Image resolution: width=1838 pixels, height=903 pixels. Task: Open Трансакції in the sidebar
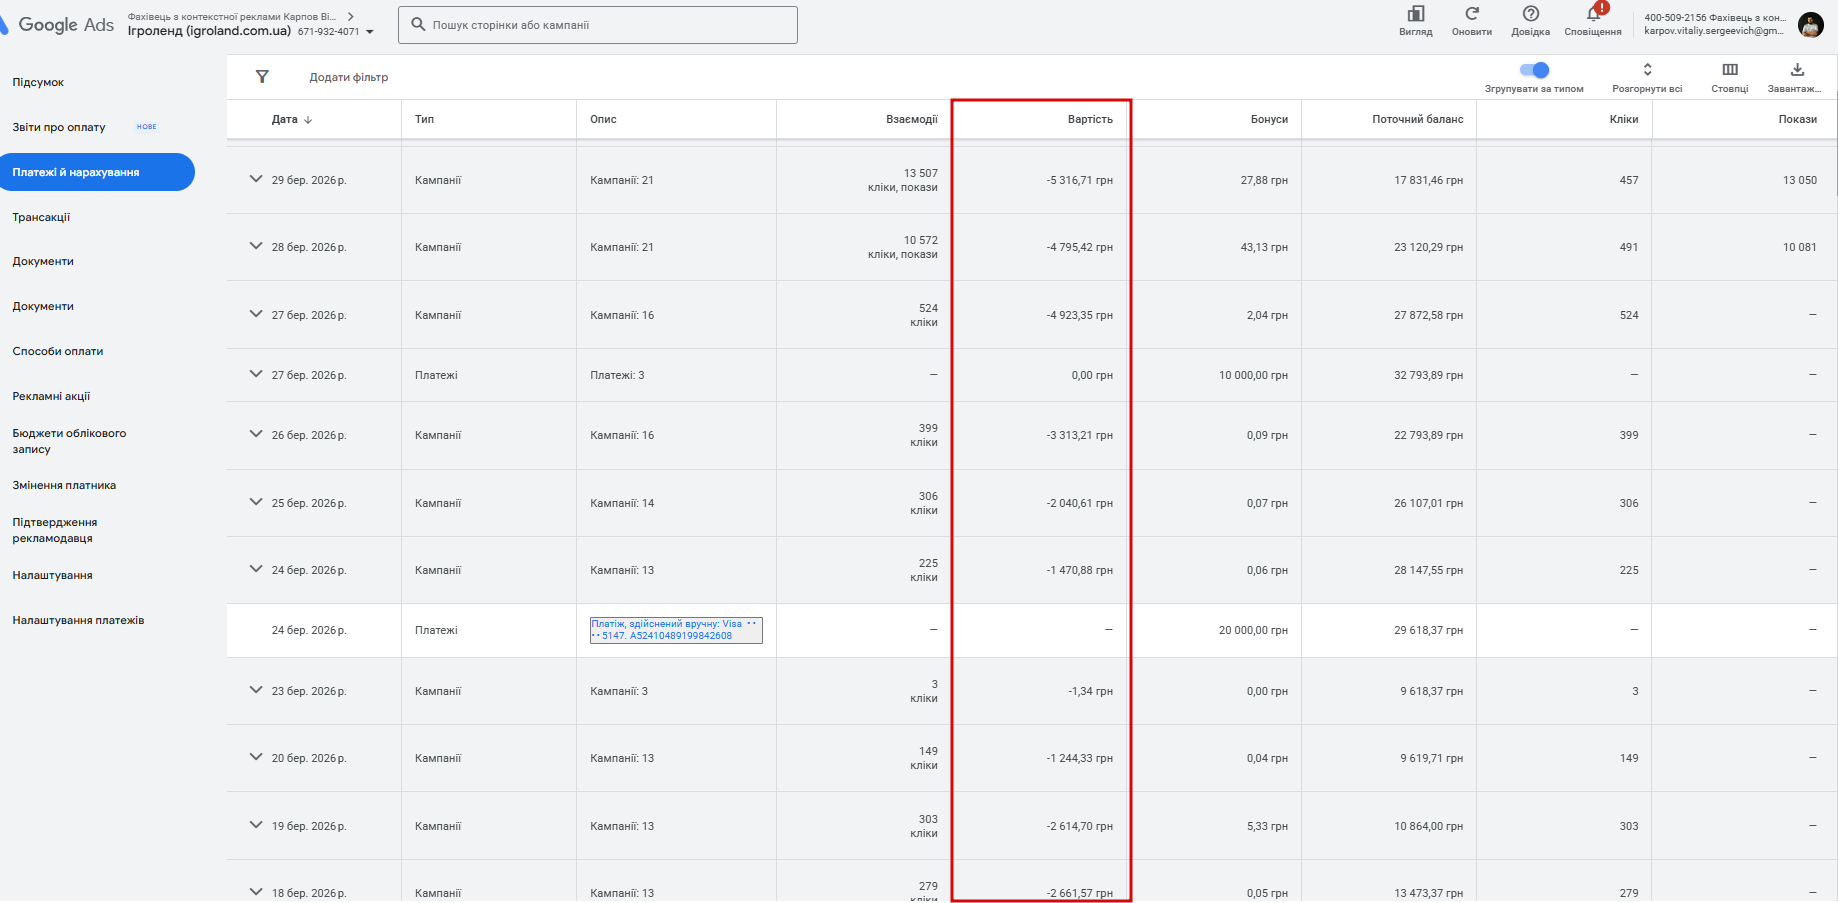[x=41, y=217]
